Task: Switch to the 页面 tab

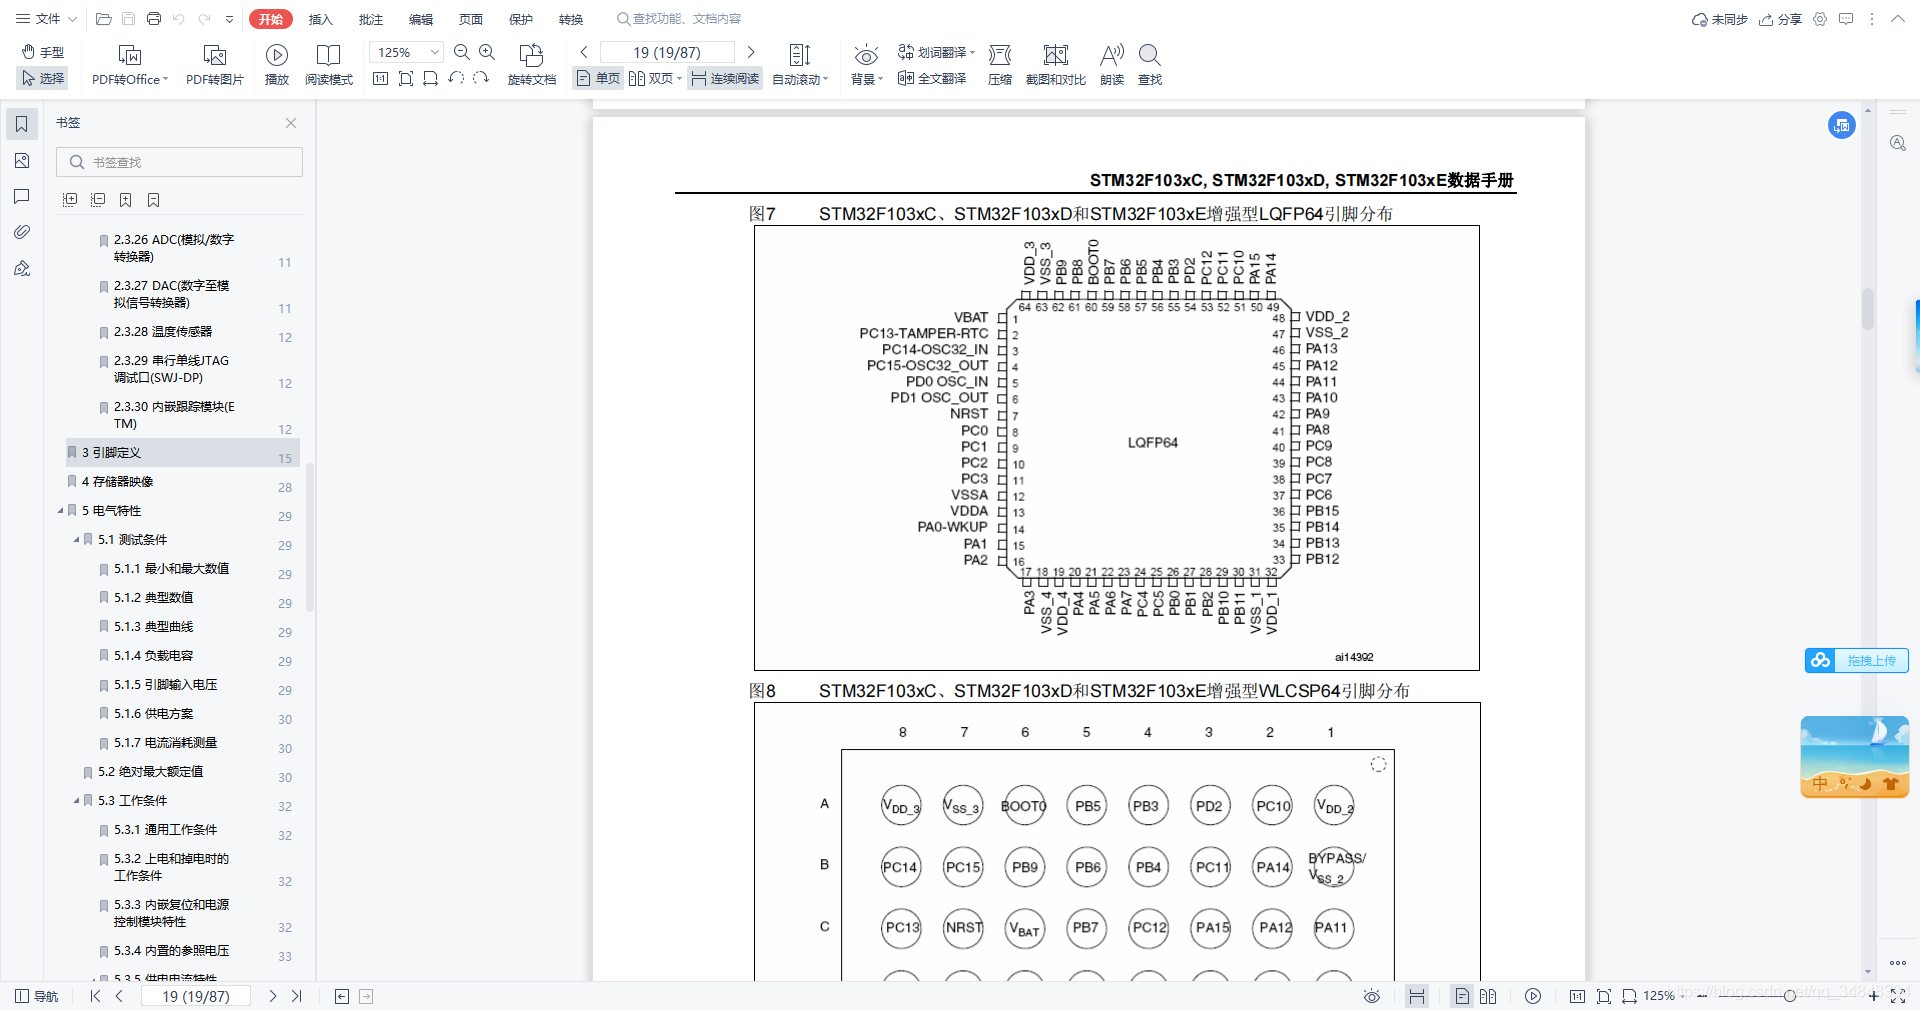Action: (471, 19)
